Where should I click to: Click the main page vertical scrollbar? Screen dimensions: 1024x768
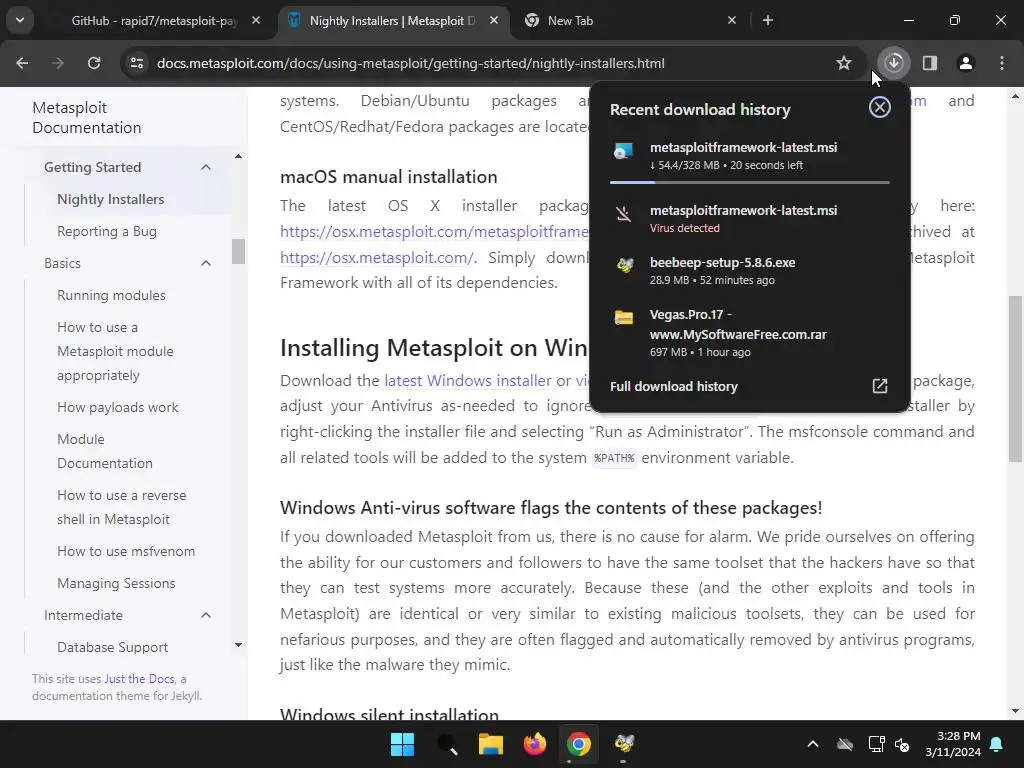(1015, 379)
